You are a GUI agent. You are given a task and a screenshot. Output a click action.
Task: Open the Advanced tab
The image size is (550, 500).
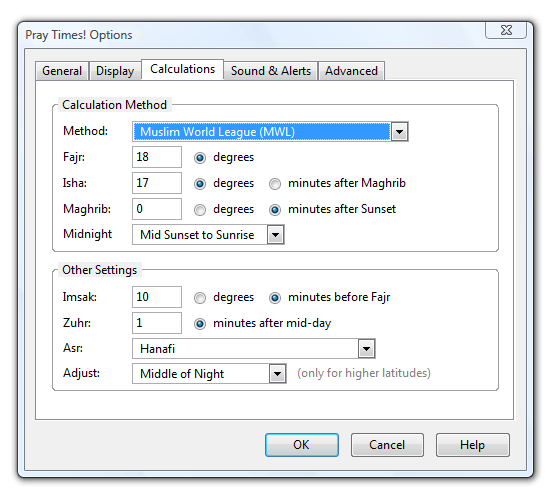[351, 71]
